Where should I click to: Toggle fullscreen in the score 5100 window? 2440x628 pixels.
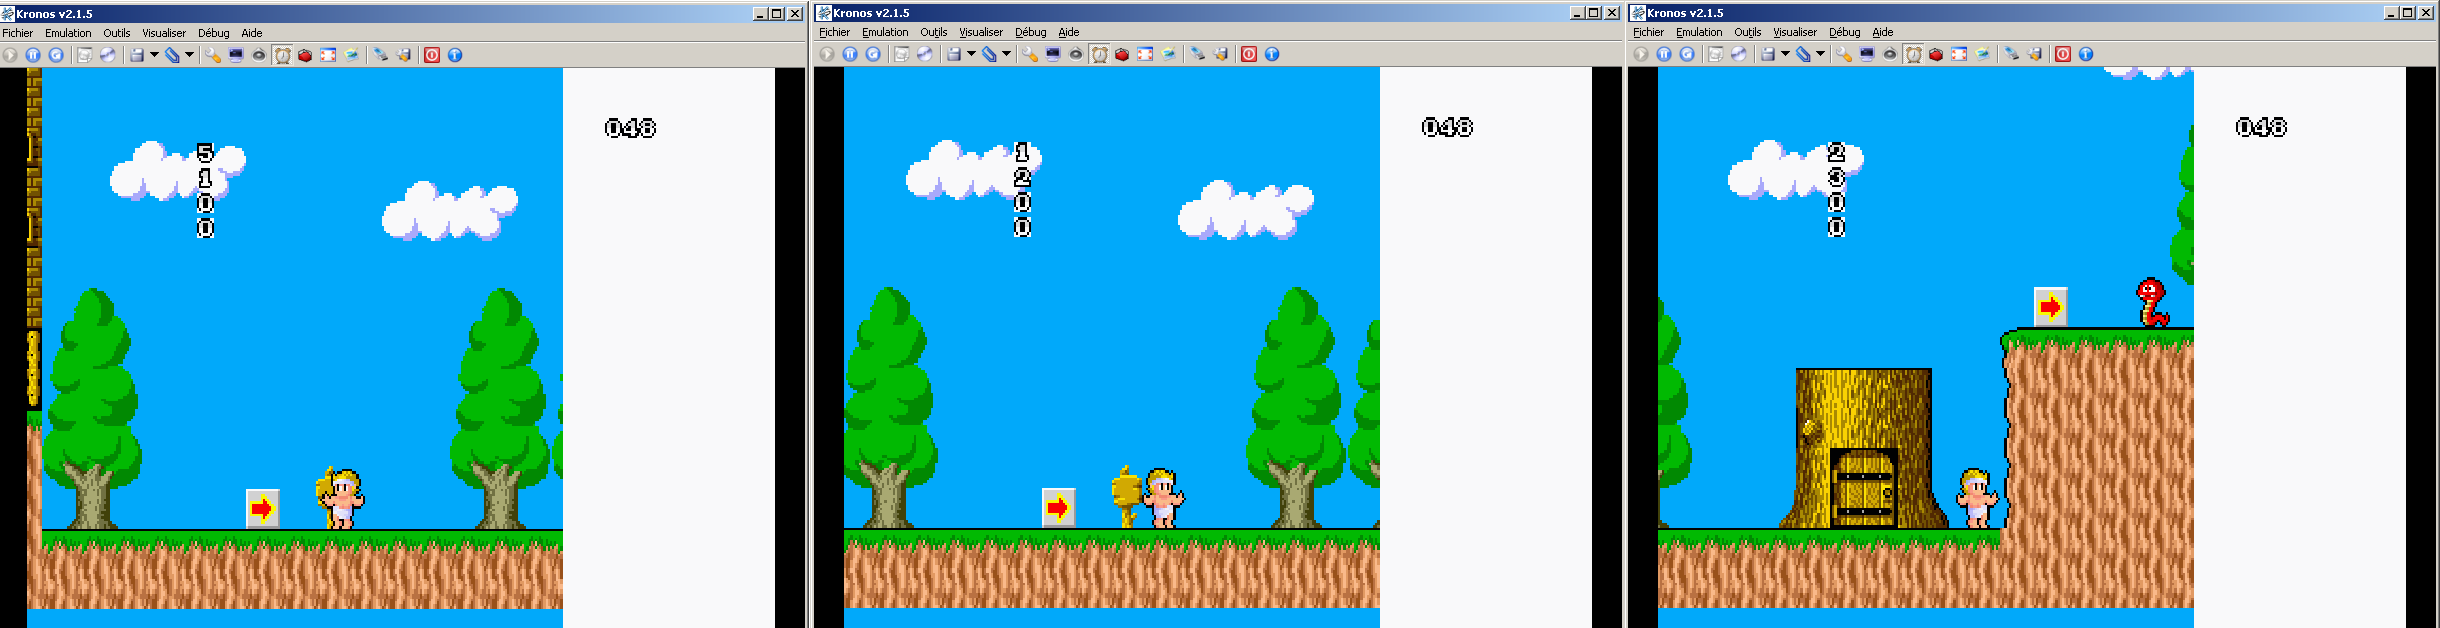pos(328,55)
